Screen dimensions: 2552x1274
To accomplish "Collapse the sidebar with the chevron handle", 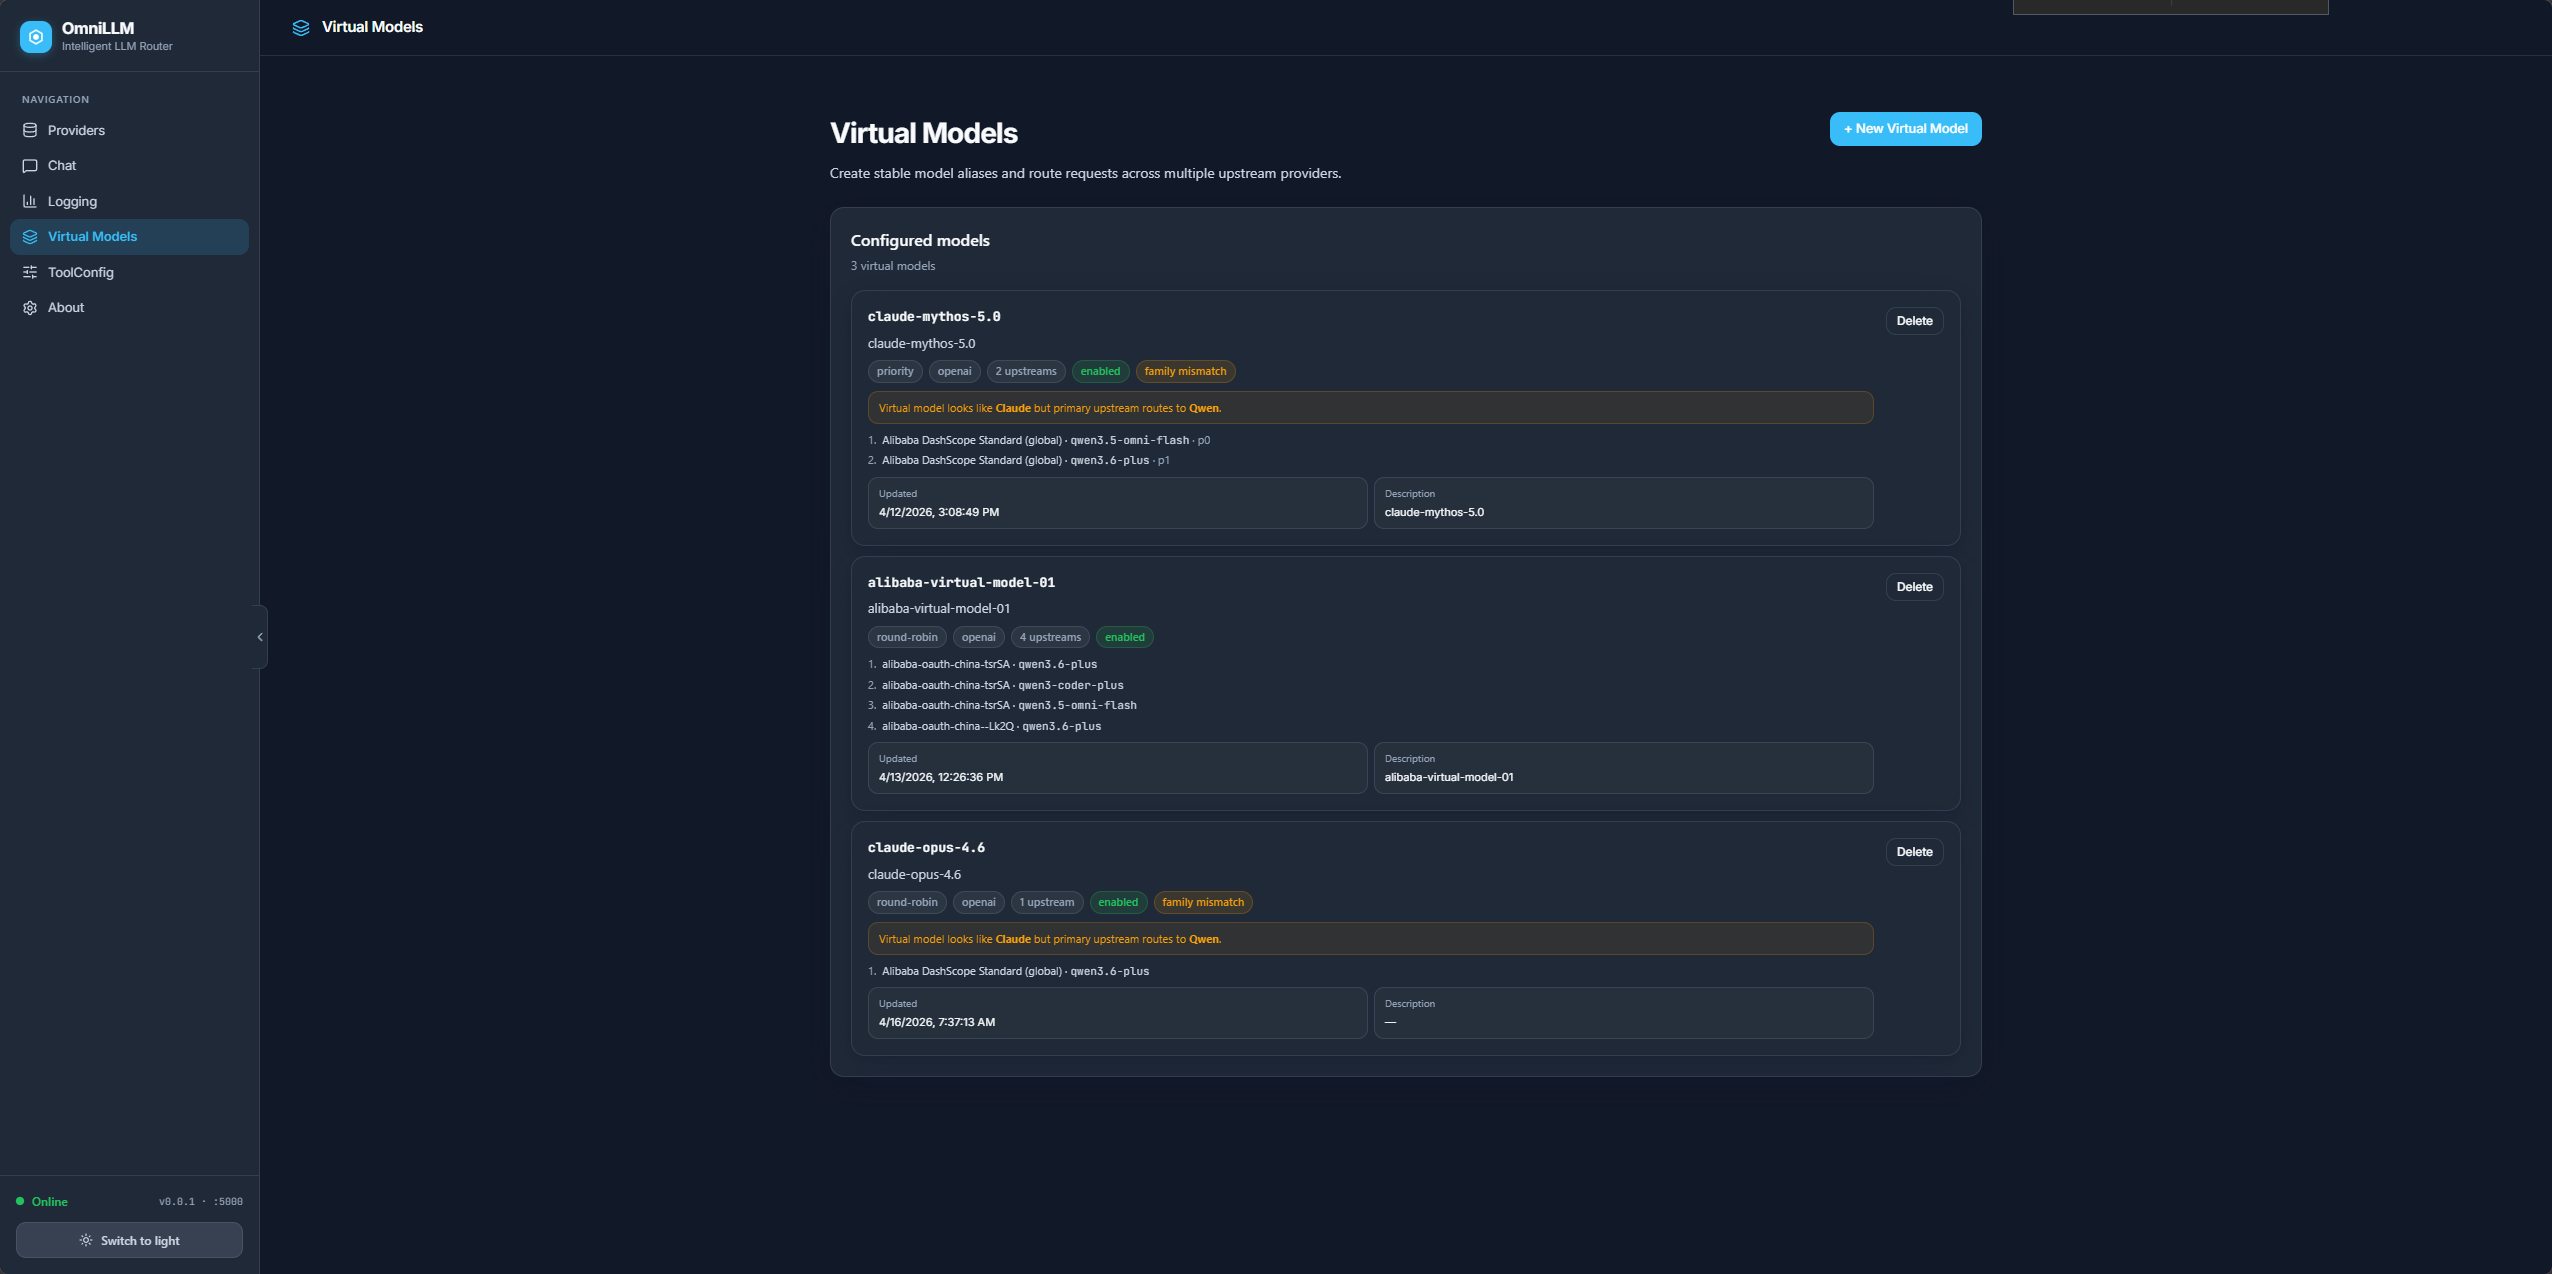I will coord(260,637).
